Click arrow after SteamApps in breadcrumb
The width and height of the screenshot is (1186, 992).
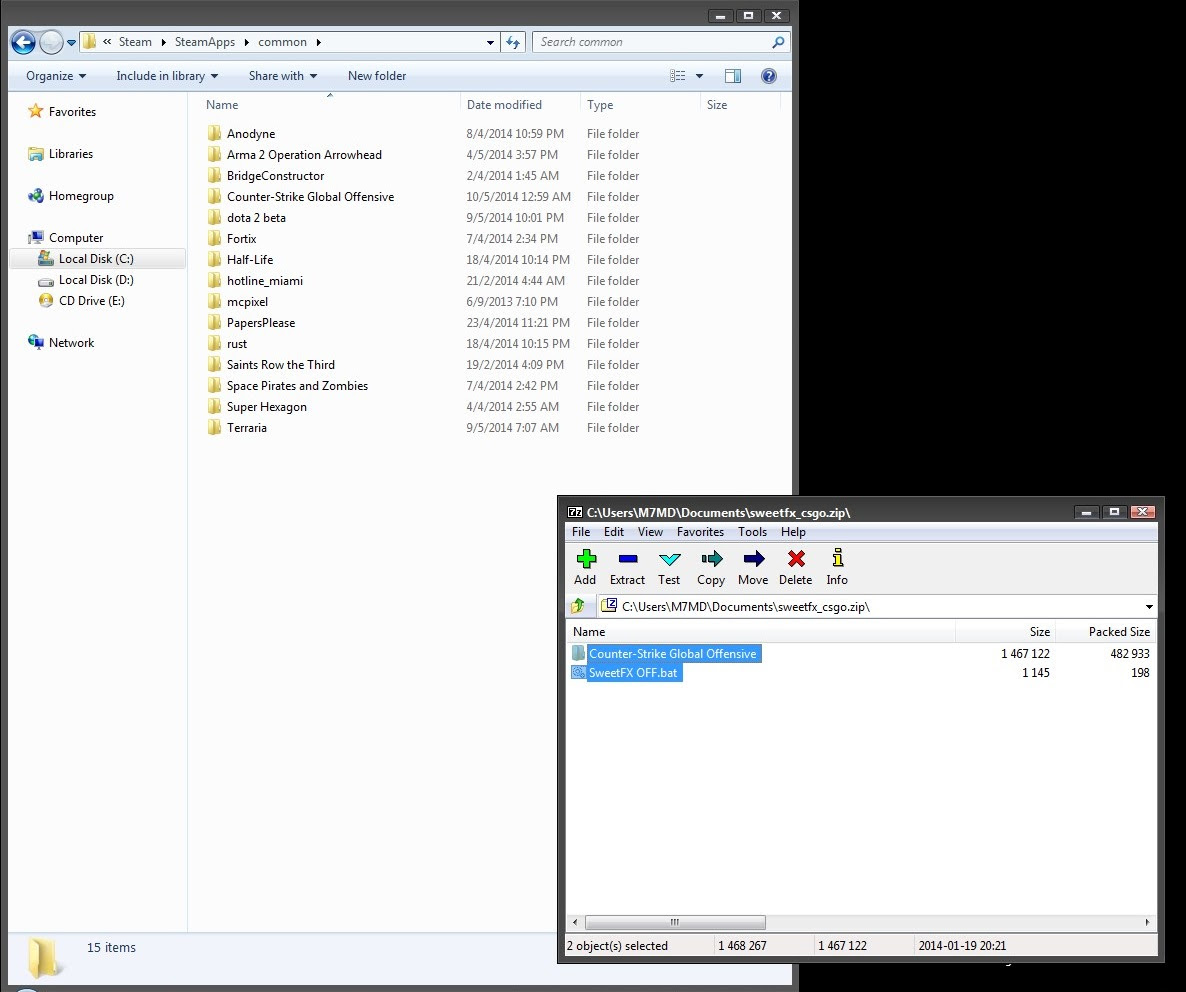(247, 42)
